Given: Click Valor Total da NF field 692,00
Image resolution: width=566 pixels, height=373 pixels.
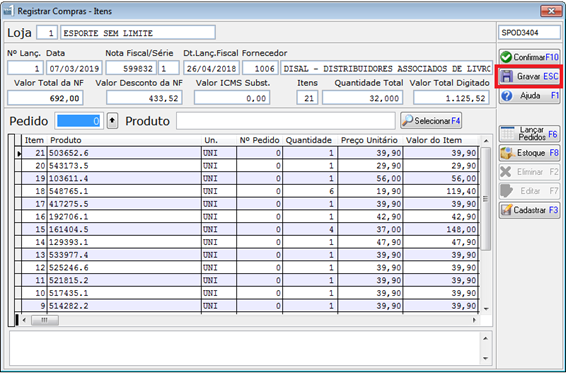Looking at the screenshot, I should click(x=45, y=98).
